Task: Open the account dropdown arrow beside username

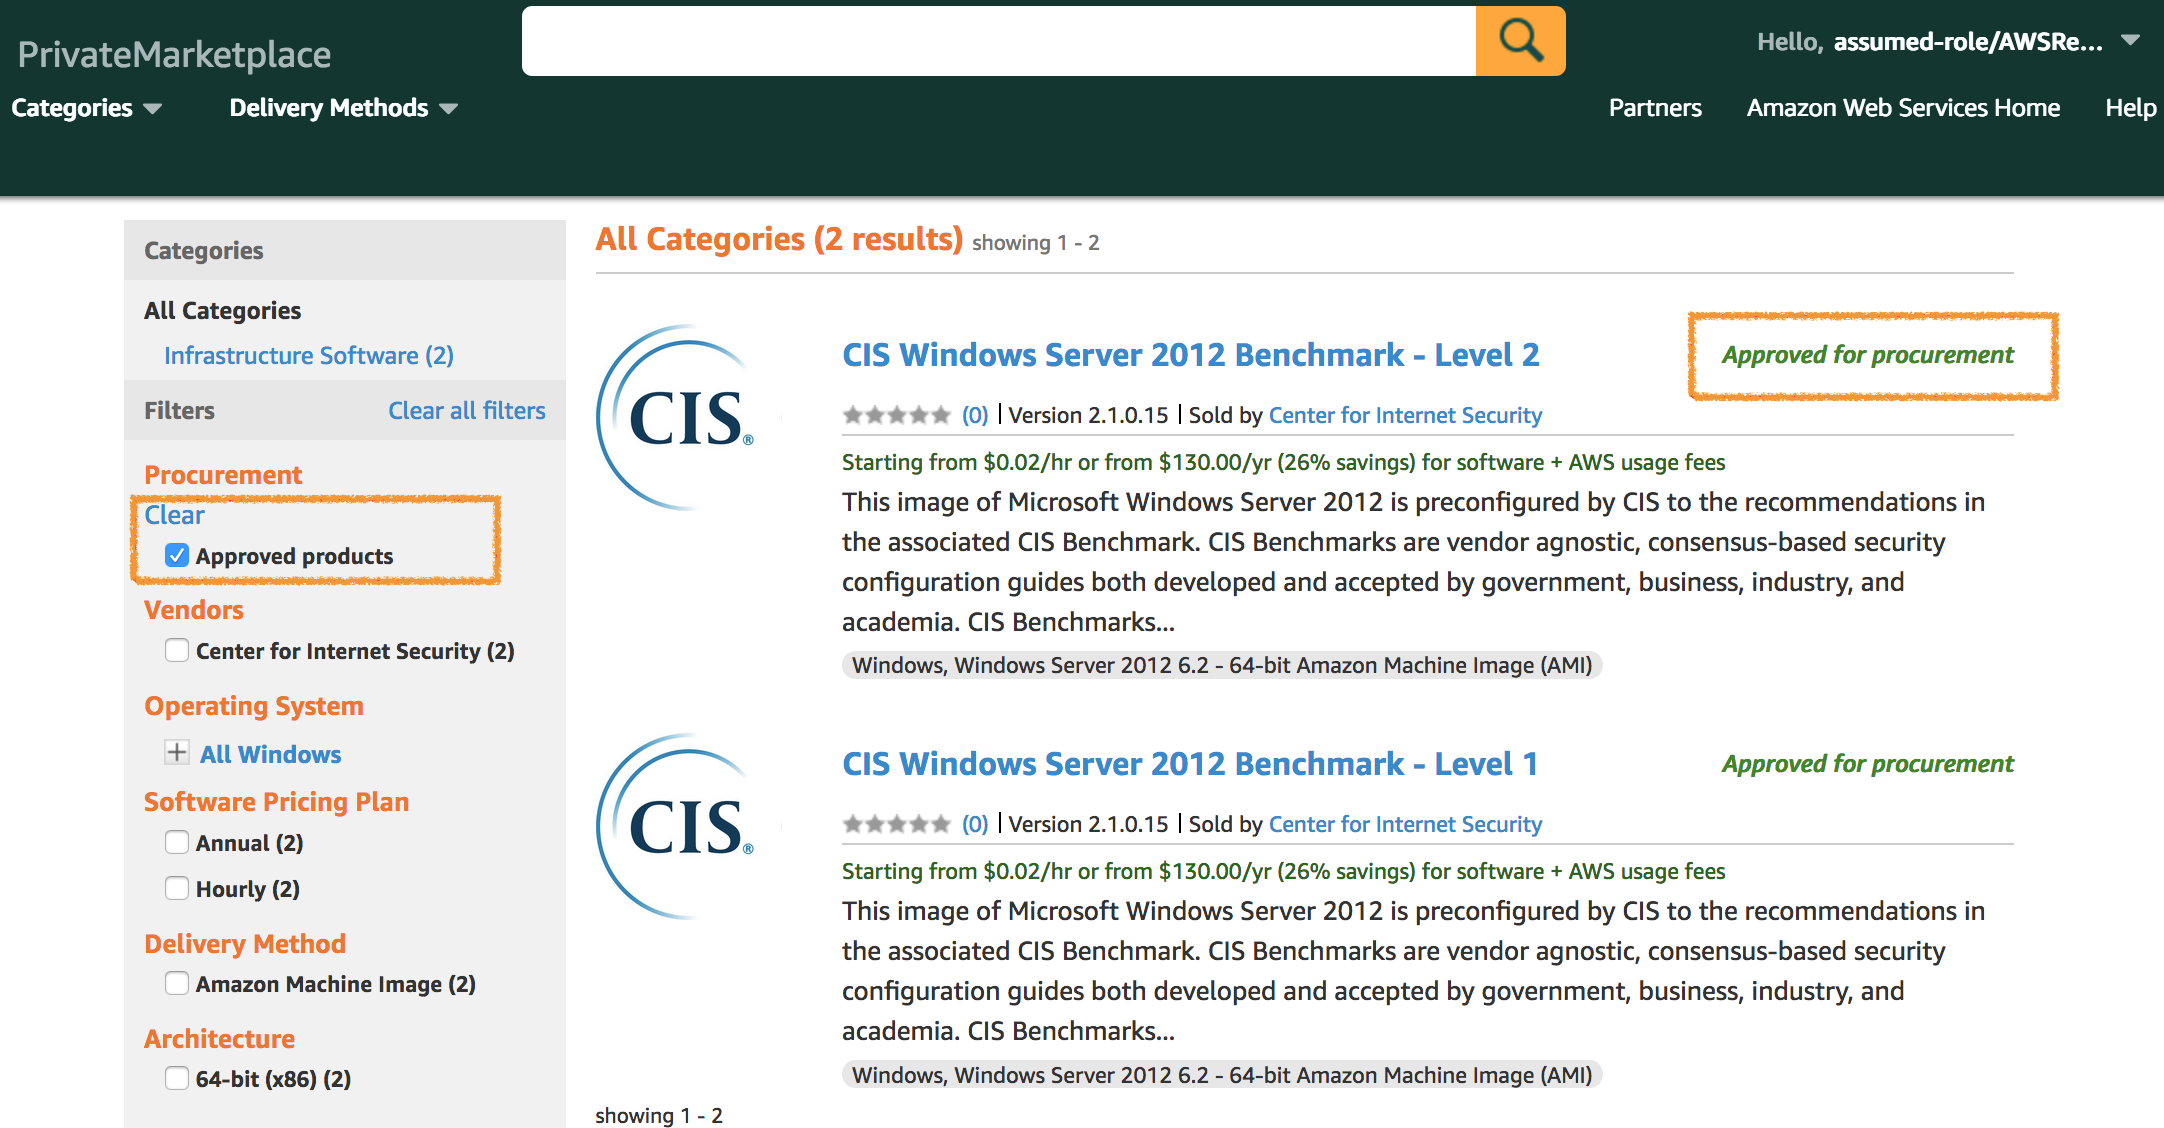Action: click(2130, 41)
